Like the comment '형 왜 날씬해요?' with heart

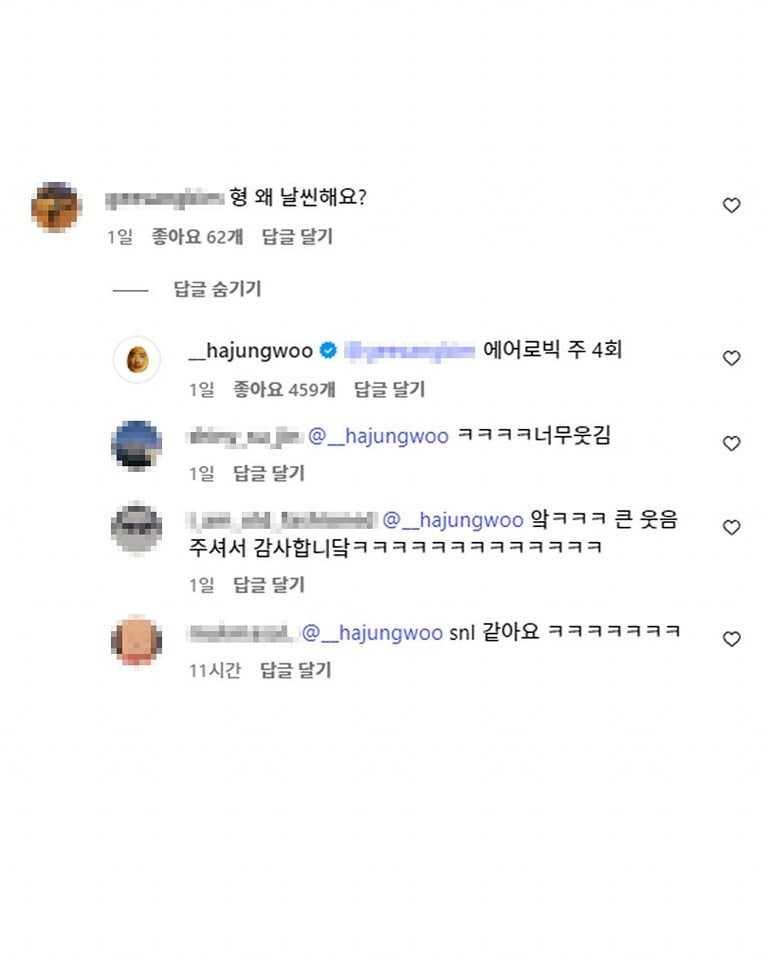pos(731,205)
